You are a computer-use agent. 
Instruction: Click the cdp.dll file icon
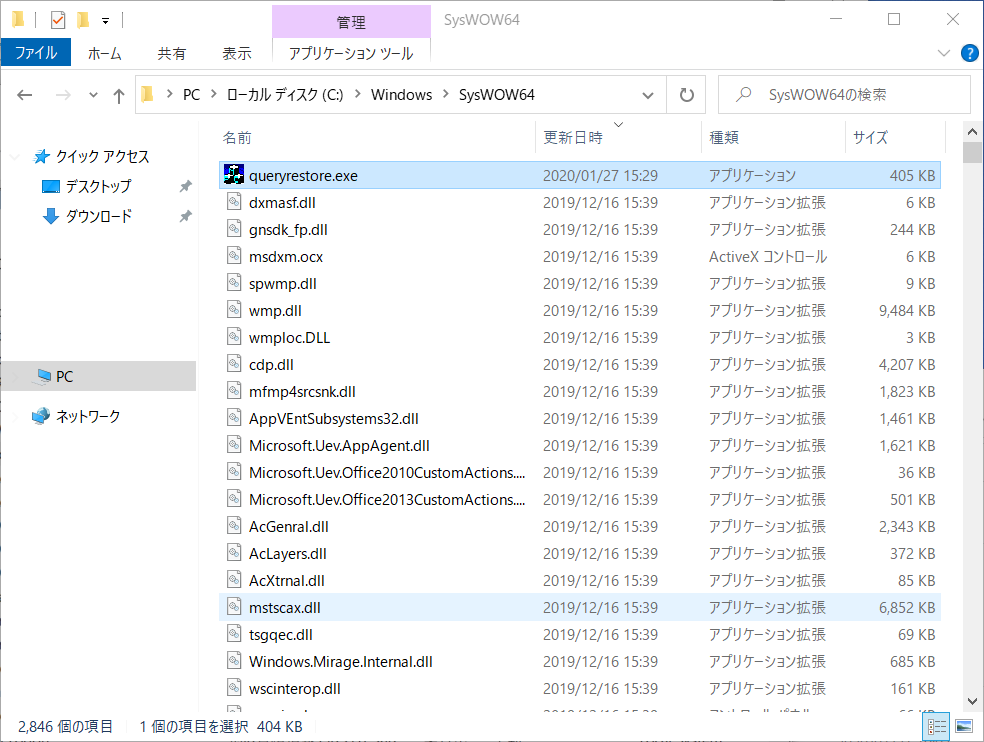tap(233, 364)
